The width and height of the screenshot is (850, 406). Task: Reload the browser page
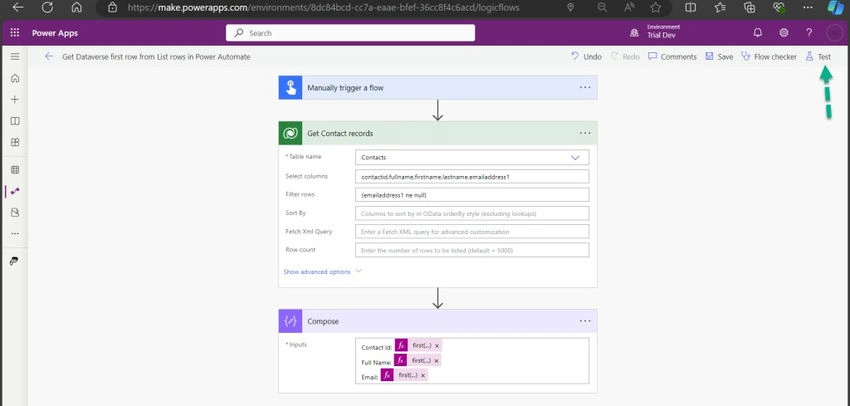coord(47,8)
